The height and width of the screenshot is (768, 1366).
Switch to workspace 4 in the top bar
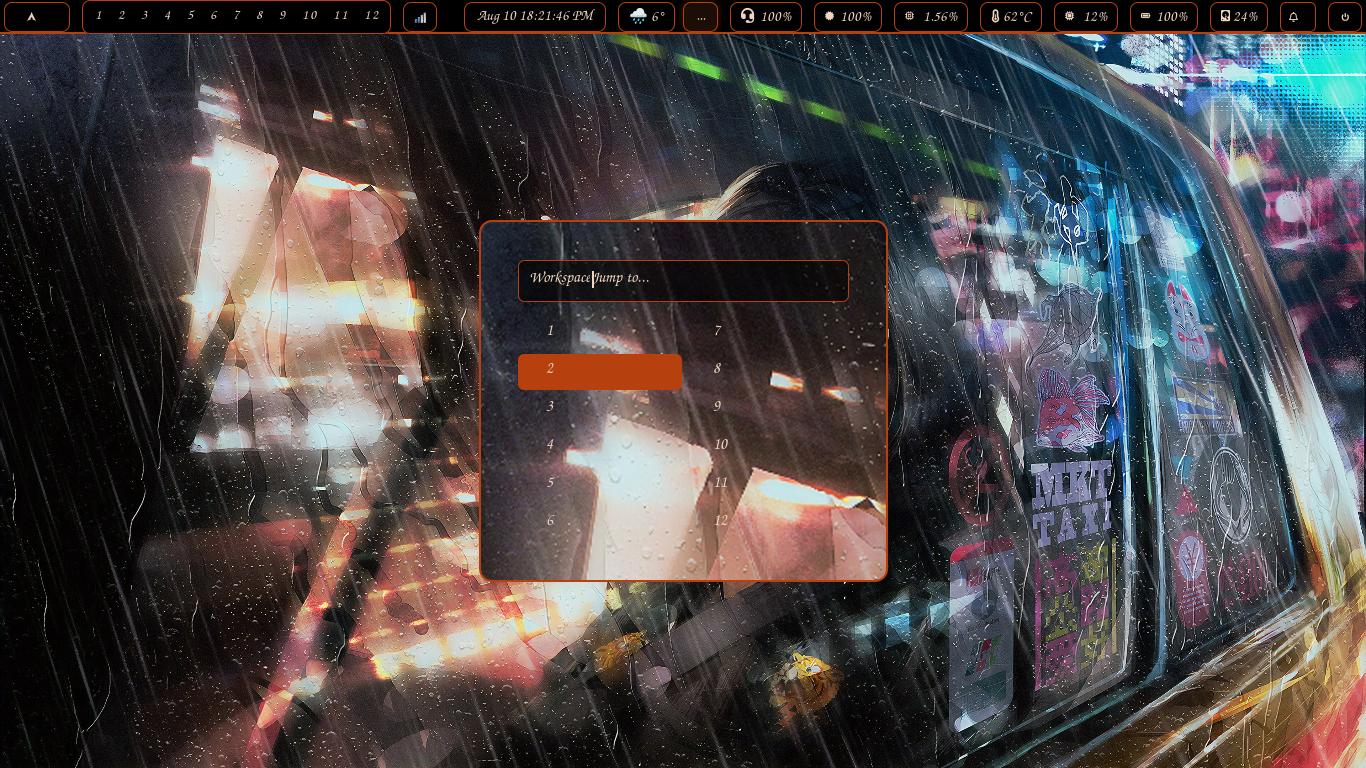(168, 16)
